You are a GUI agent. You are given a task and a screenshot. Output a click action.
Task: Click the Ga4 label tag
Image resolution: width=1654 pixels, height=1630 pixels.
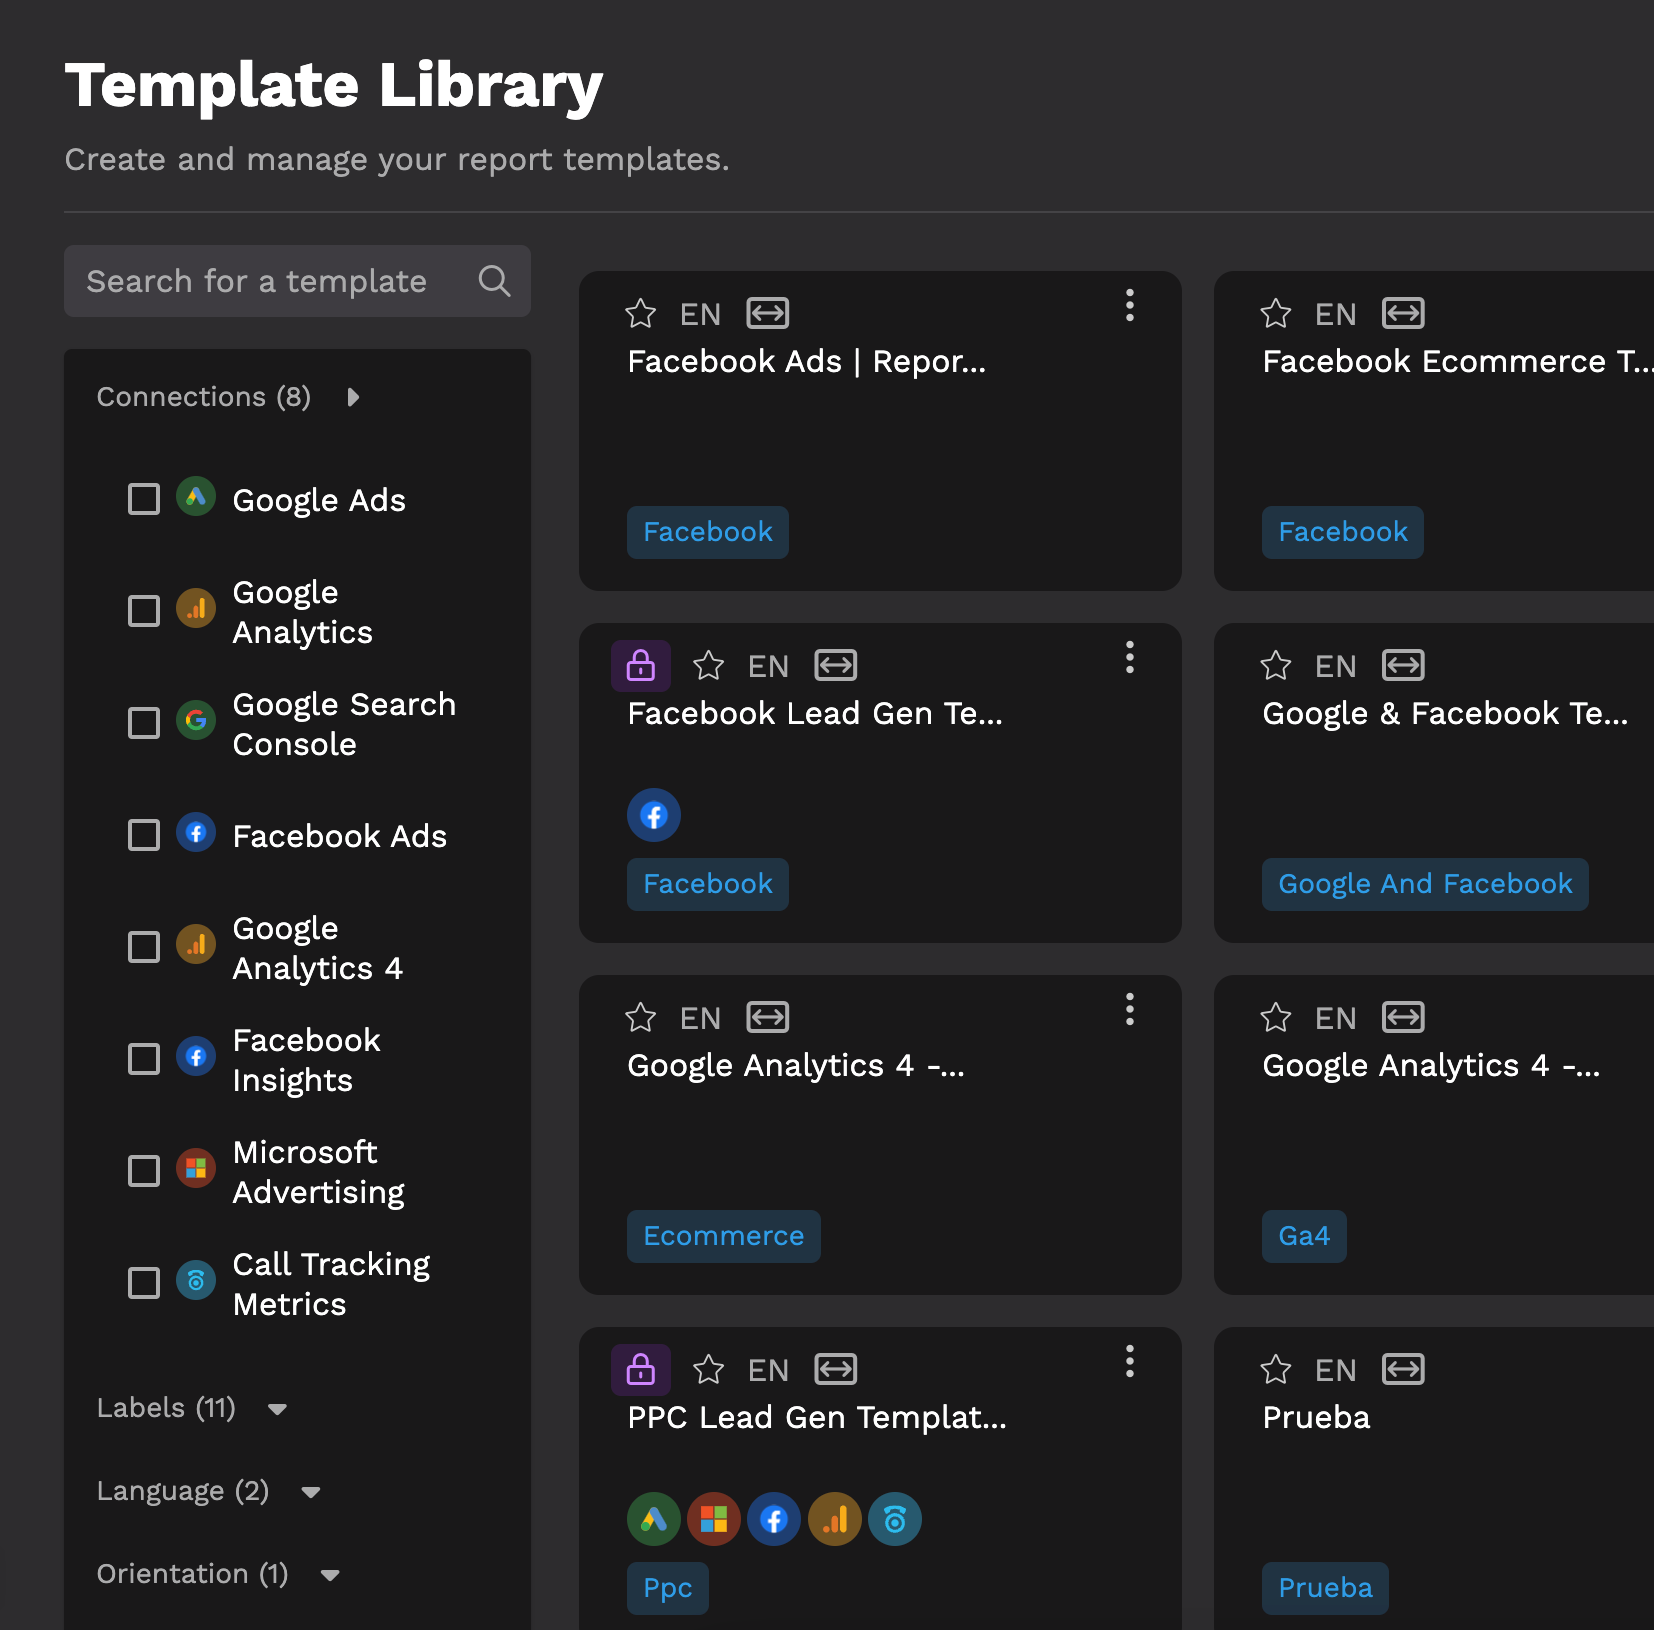1304,1236
